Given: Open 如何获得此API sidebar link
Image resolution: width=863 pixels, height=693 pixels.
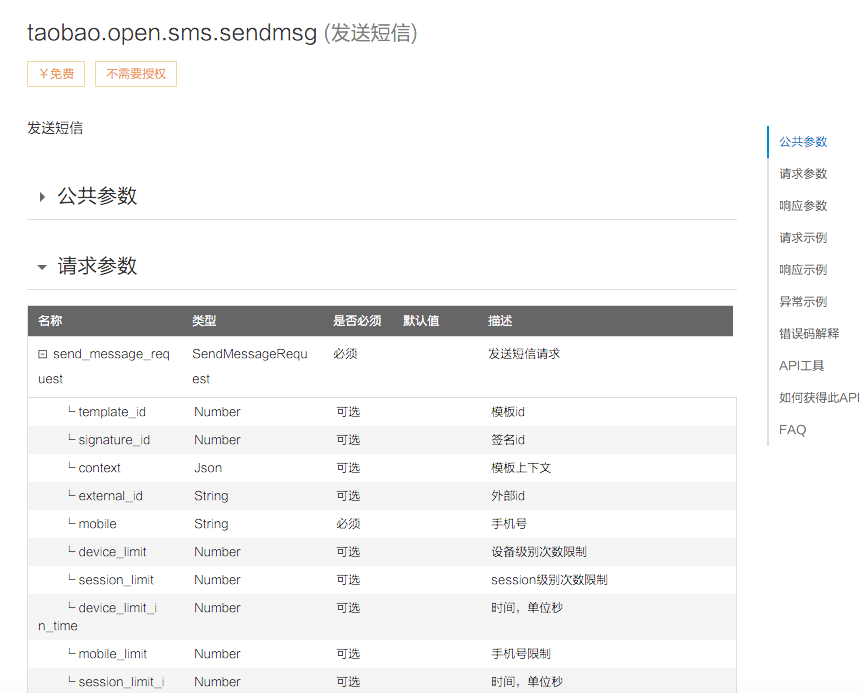Looking at the screenshot, I should [819, 397].
